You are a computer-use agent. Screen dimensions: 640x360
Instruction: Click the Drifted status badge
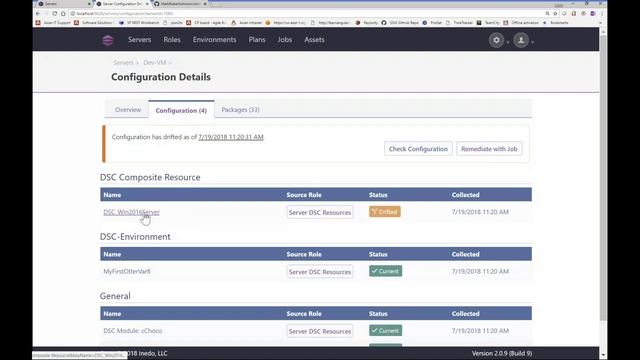click(x=385, y=211)
